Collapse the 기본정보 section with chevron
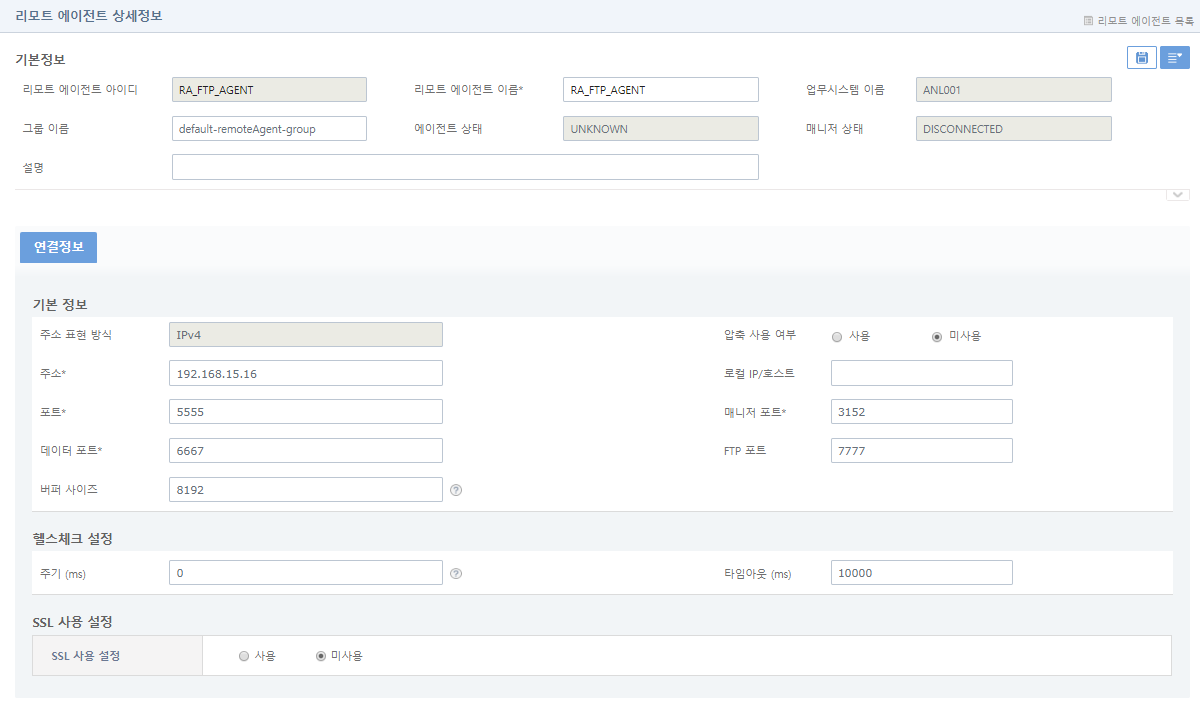Screen dimensions: 1200x707 tap(1177, 194)
